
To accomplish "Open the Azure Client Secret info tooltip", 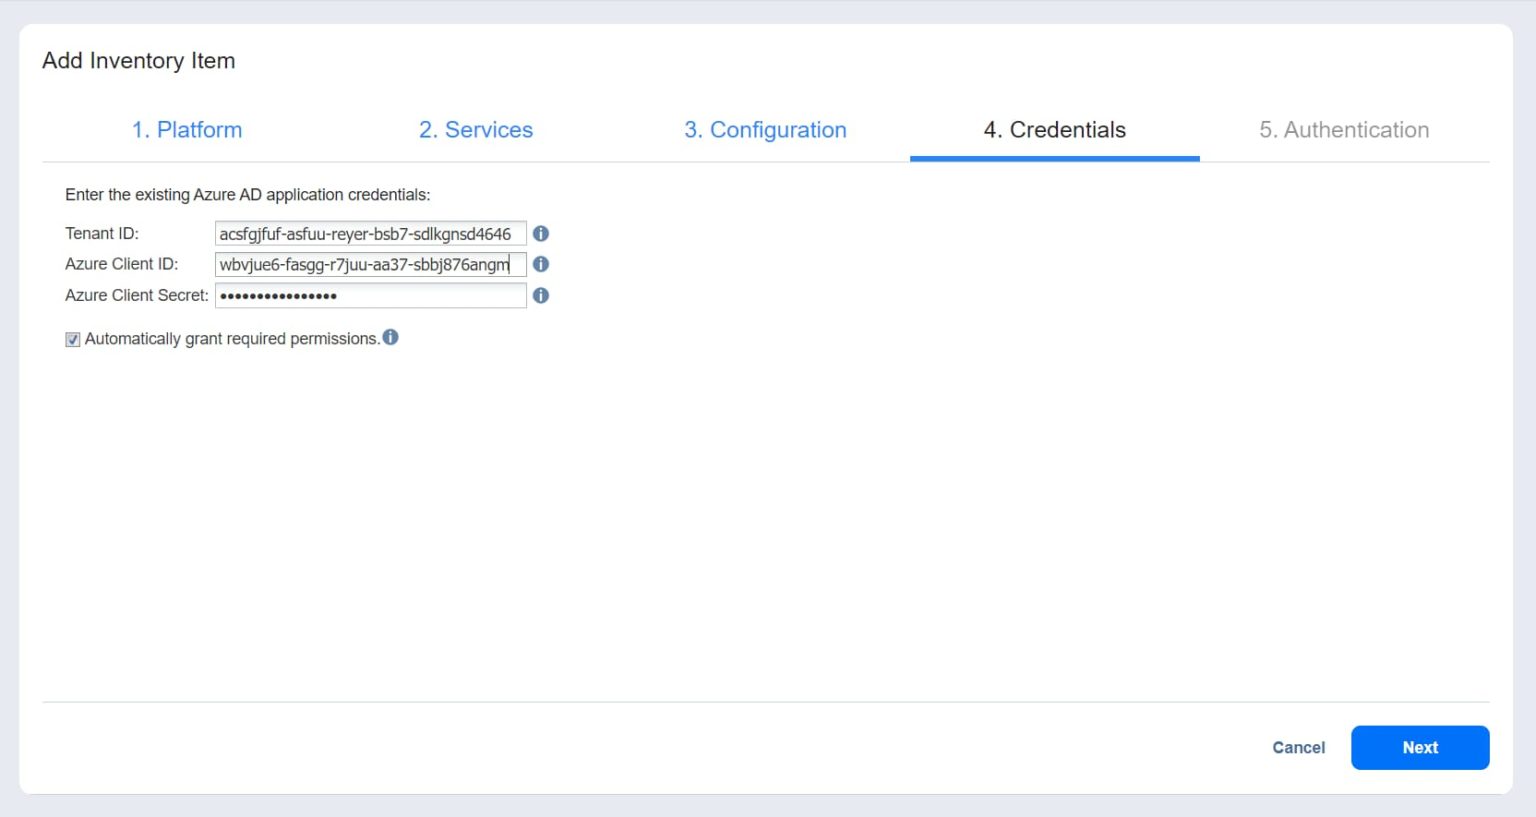I will [x=541, y=295].
